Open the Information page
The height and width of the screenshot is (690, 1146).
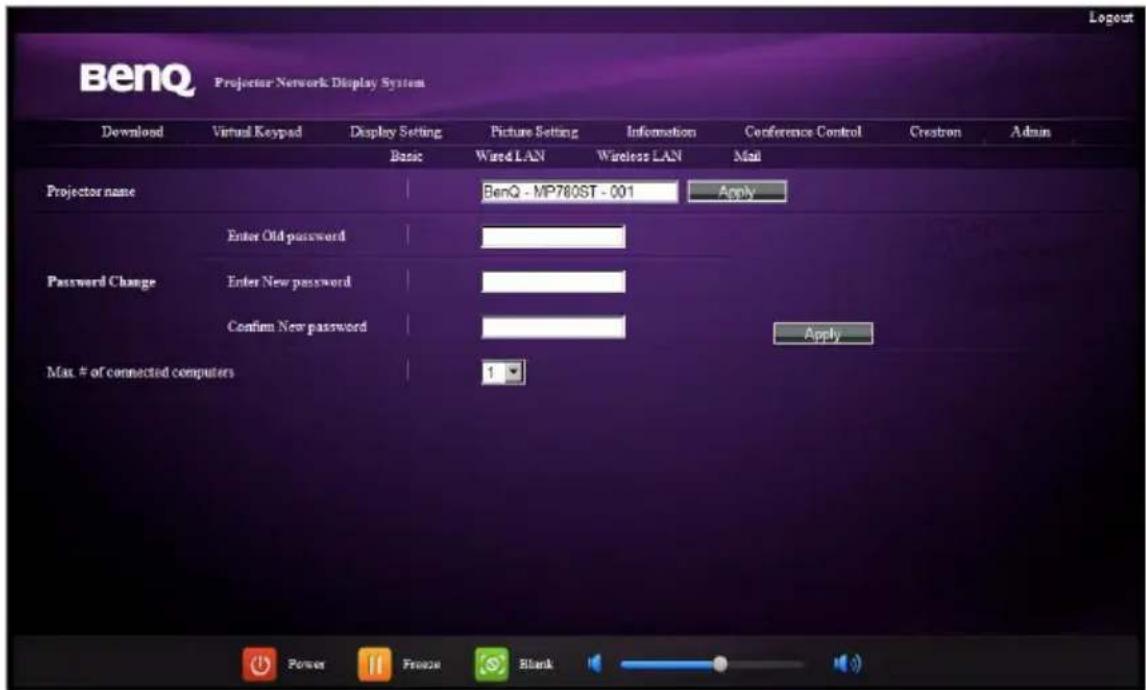[x=661, y=132]
